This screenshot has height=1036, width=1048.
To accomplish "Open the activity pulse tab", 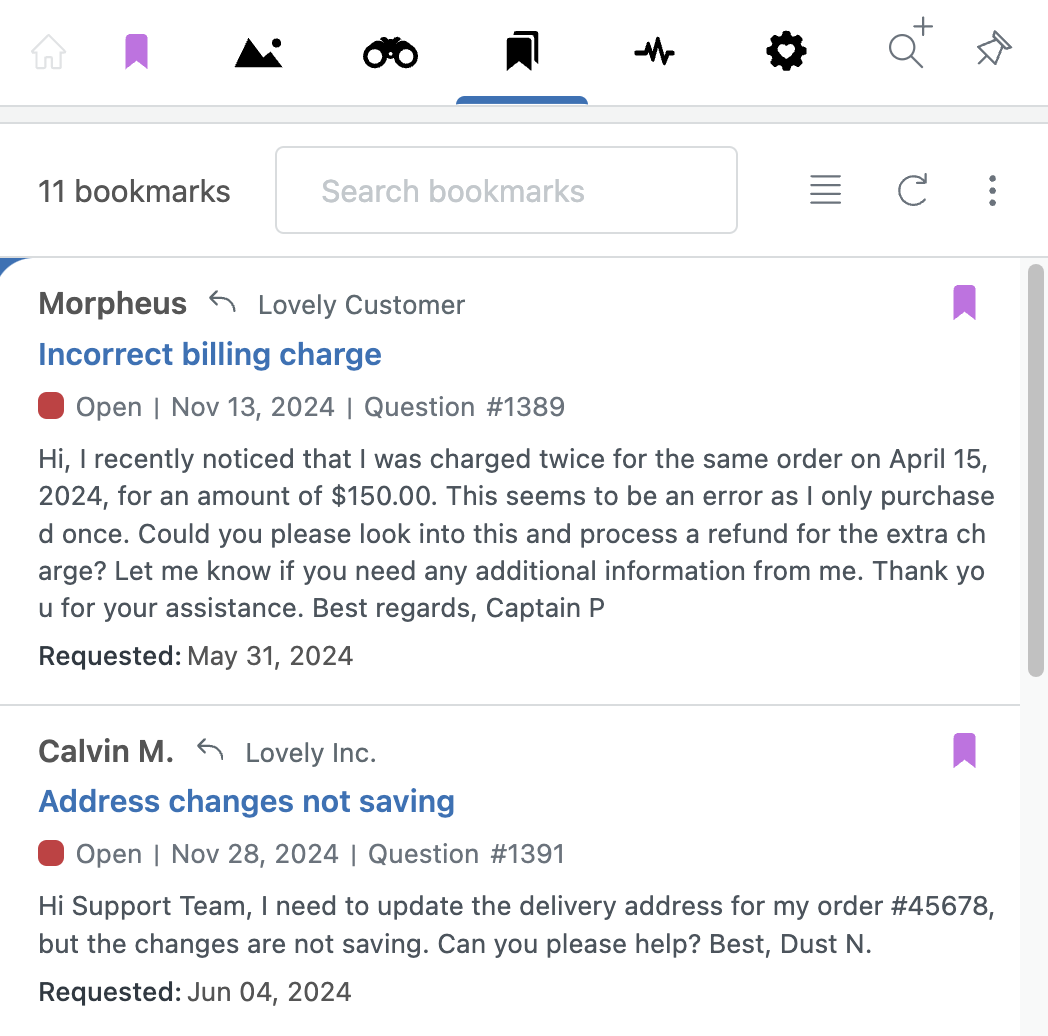I will 654,51.
